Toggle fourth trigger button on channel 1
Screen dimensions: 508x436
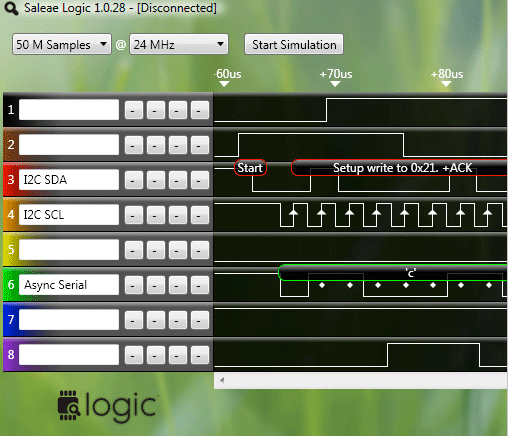tap(200, 110)
